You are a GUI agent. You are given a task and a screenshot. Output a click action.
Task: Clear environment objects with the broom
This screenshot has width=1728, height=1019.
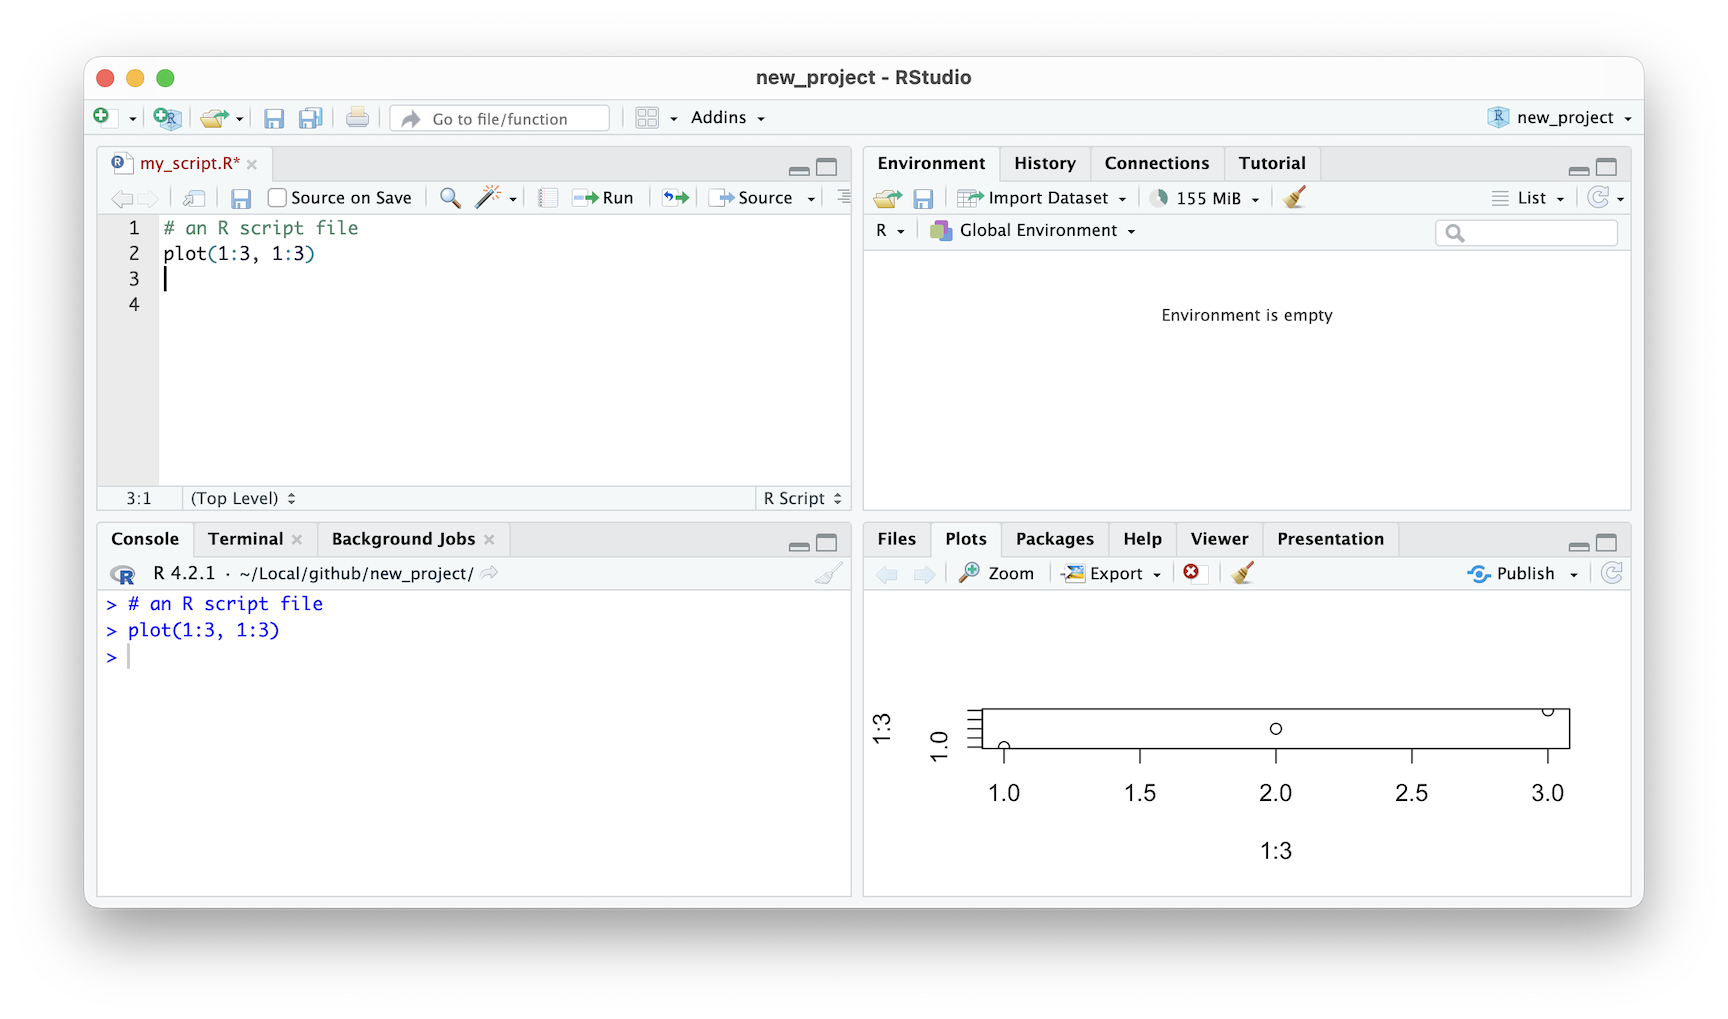(x=1294, y=197)
